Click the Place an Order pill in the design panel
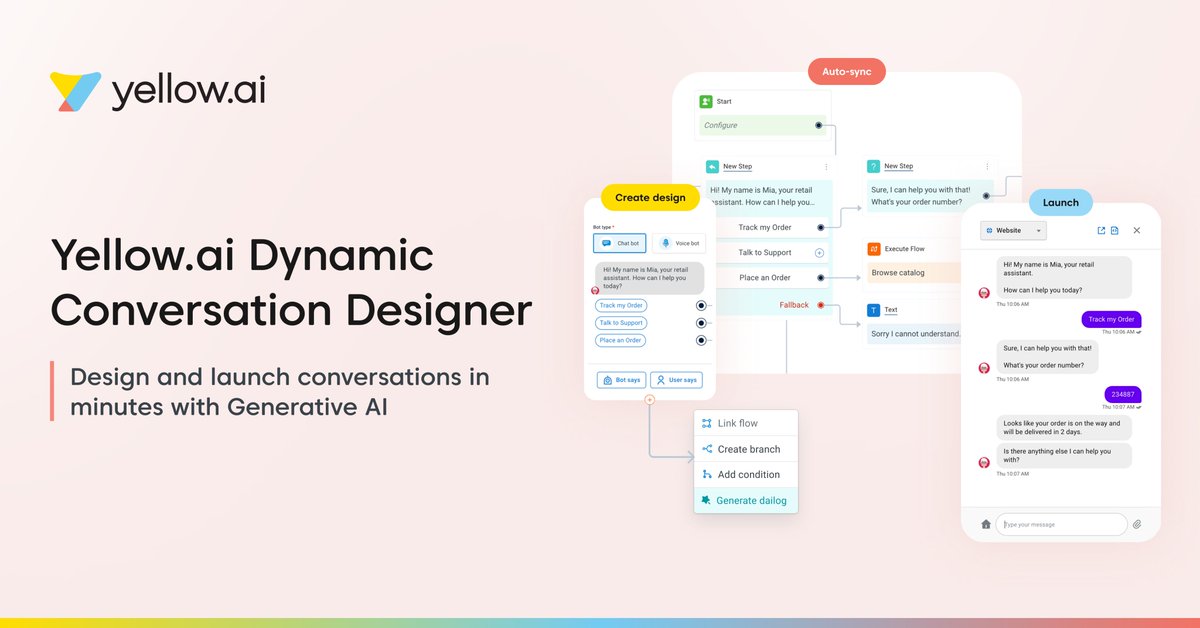 (621, 340)
